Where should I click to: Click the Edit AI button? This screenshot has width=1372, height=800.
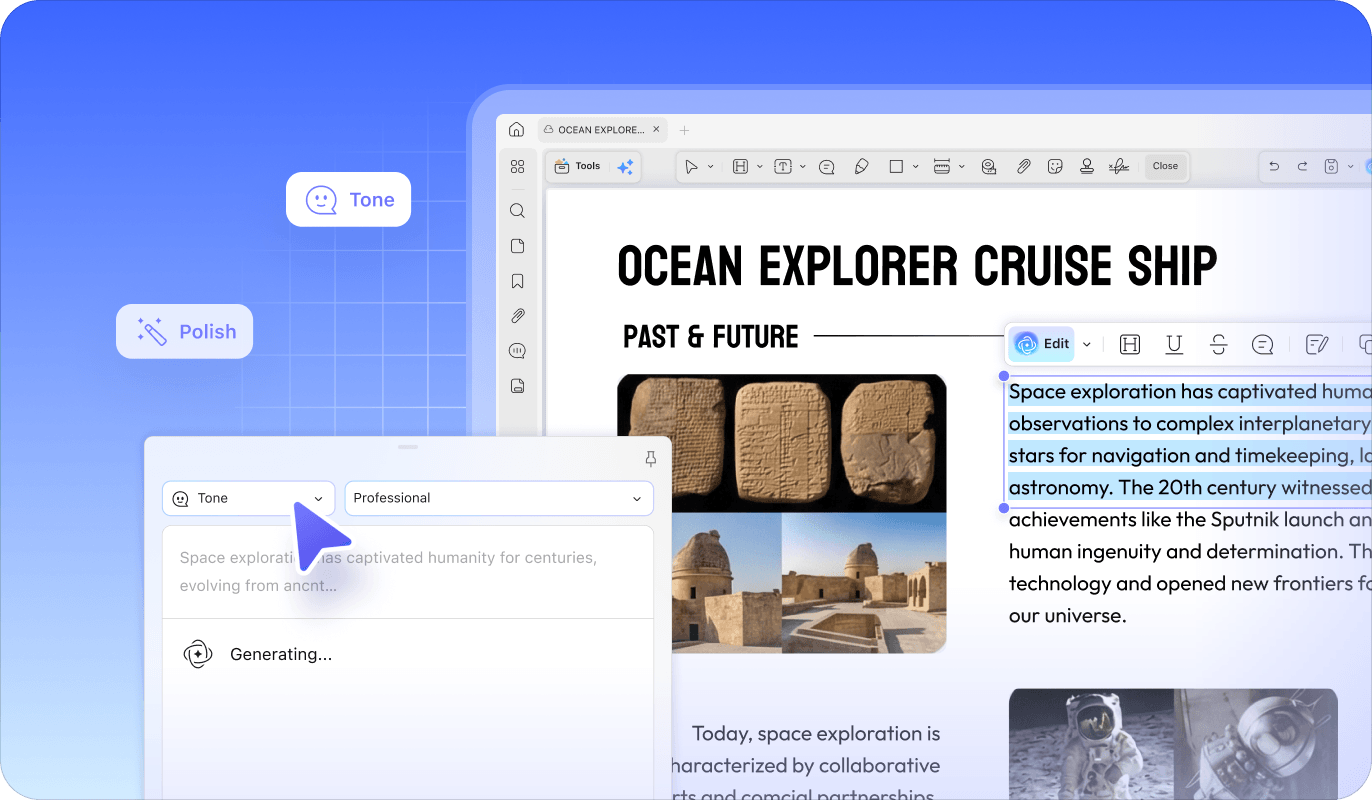1041,344
